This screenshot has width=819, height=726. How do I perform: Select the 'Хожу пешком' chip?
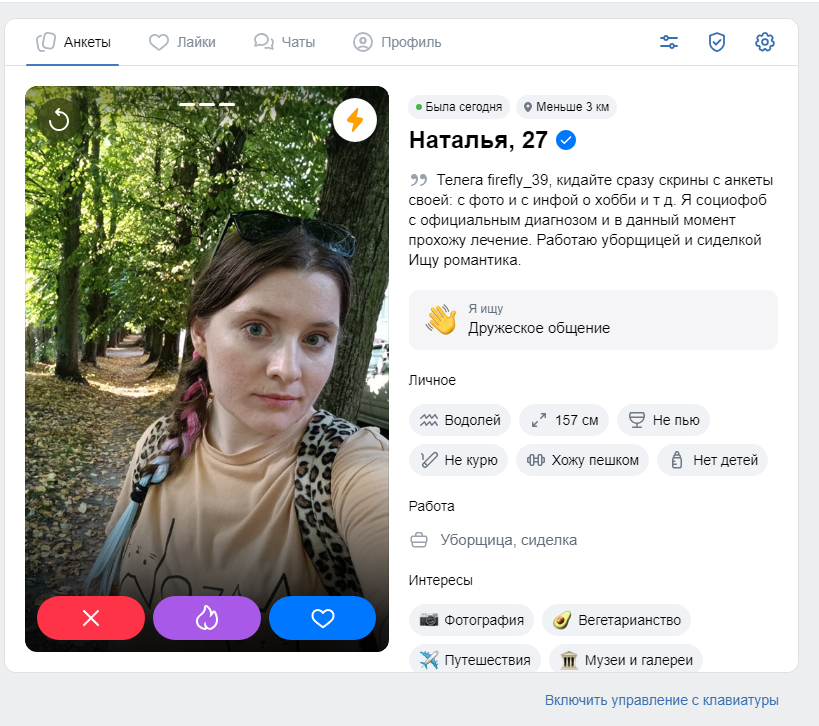[582, 460]
